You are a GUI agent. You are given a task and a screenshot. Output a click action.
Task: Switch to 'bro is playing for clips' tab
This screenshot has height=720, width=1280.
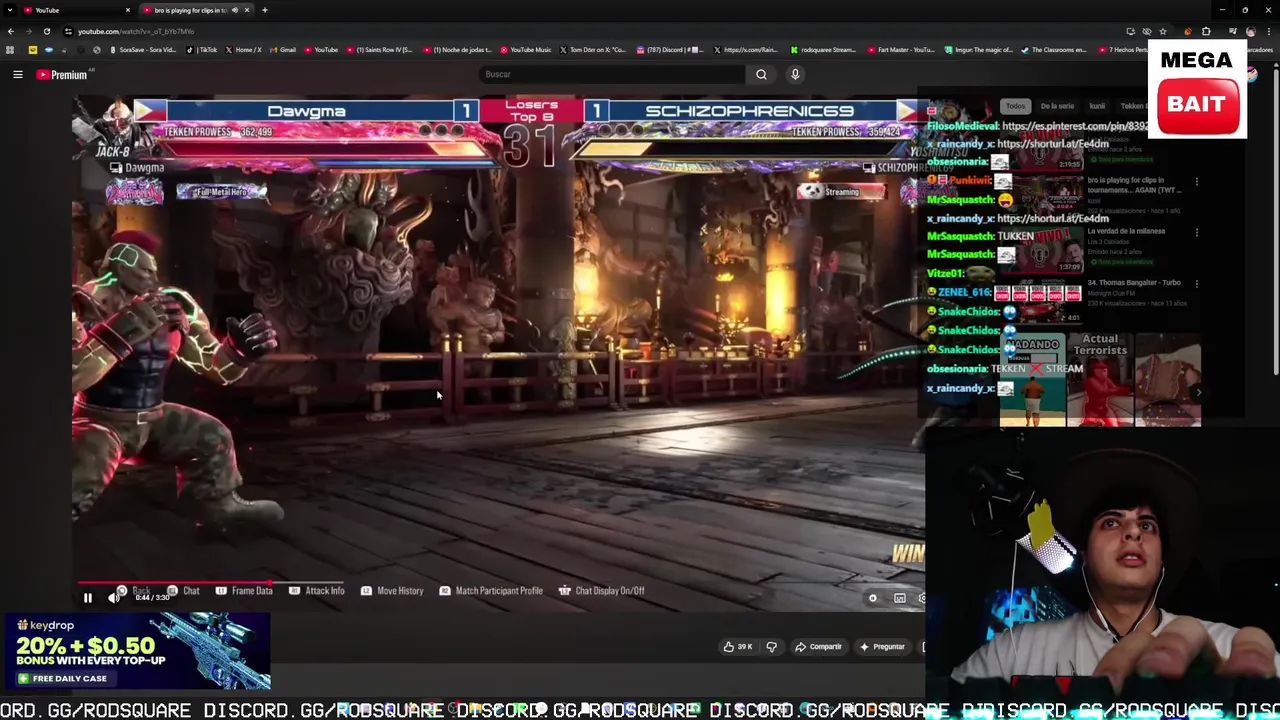point(190,10)
